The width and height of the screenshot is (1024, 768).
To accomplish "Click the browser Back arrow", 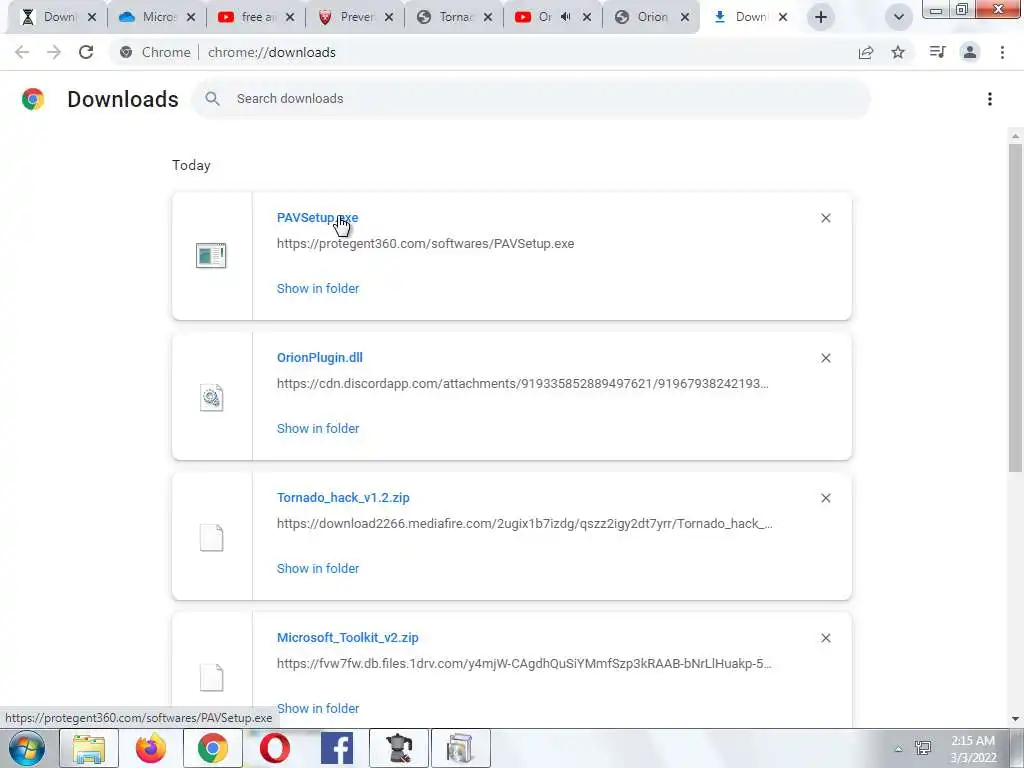I will click(x=22, y=52).
